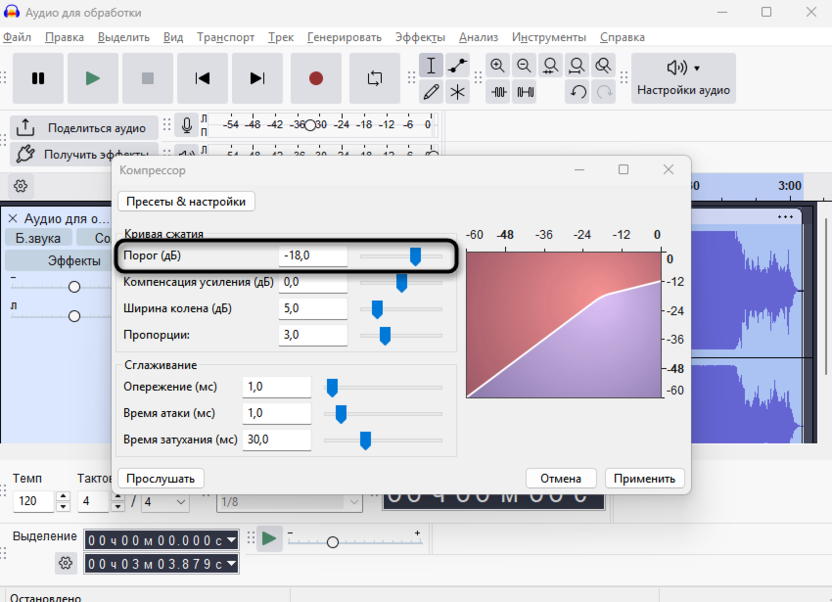Open the Настройки аудио dropdown
The image size is (832, 602).
point(685,78)
